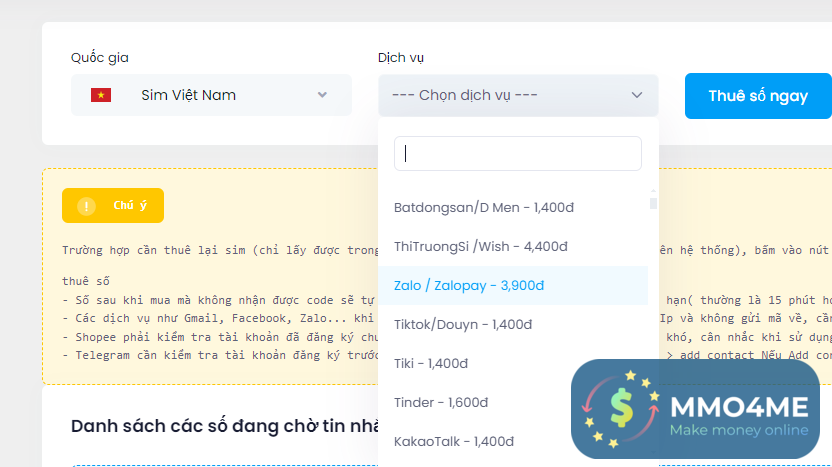
Task: Click the exclamation icon in Chú ý badge
Action: [86, 206]
